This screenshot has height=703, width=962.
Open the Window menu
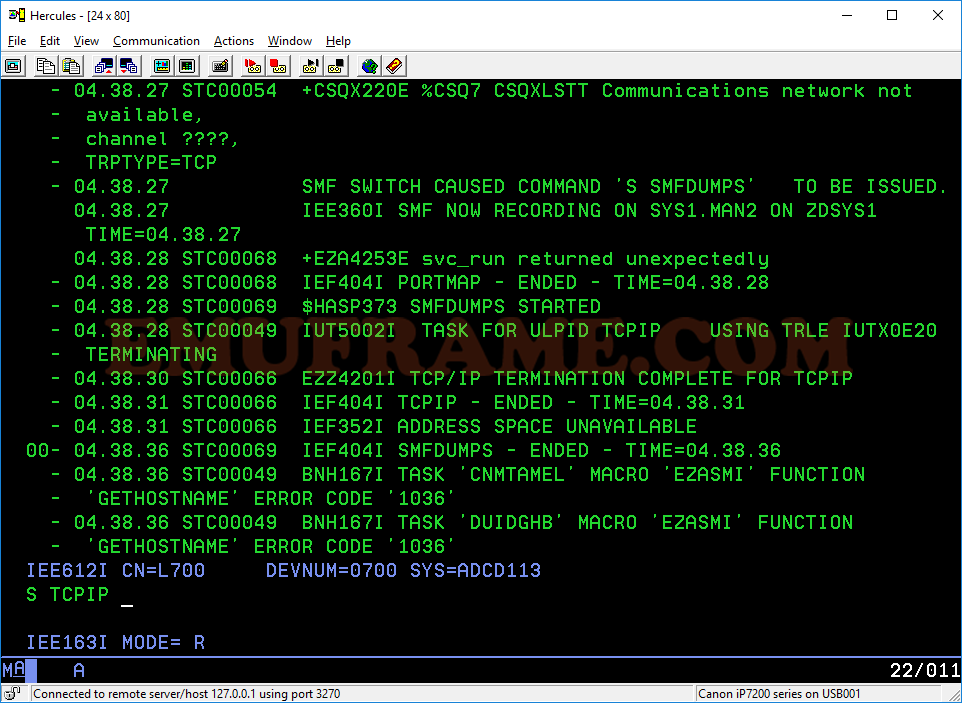[x=289, y=41]
